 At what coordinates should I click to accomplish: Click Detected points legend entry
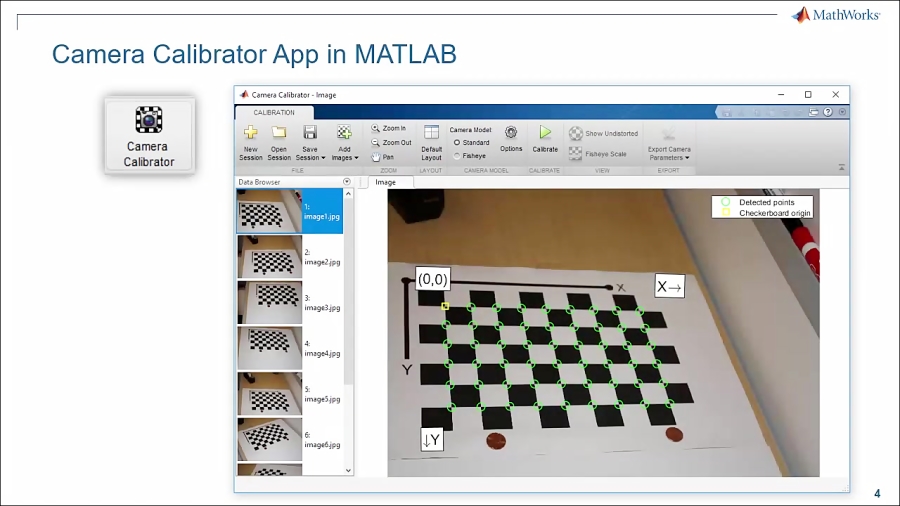759,202
